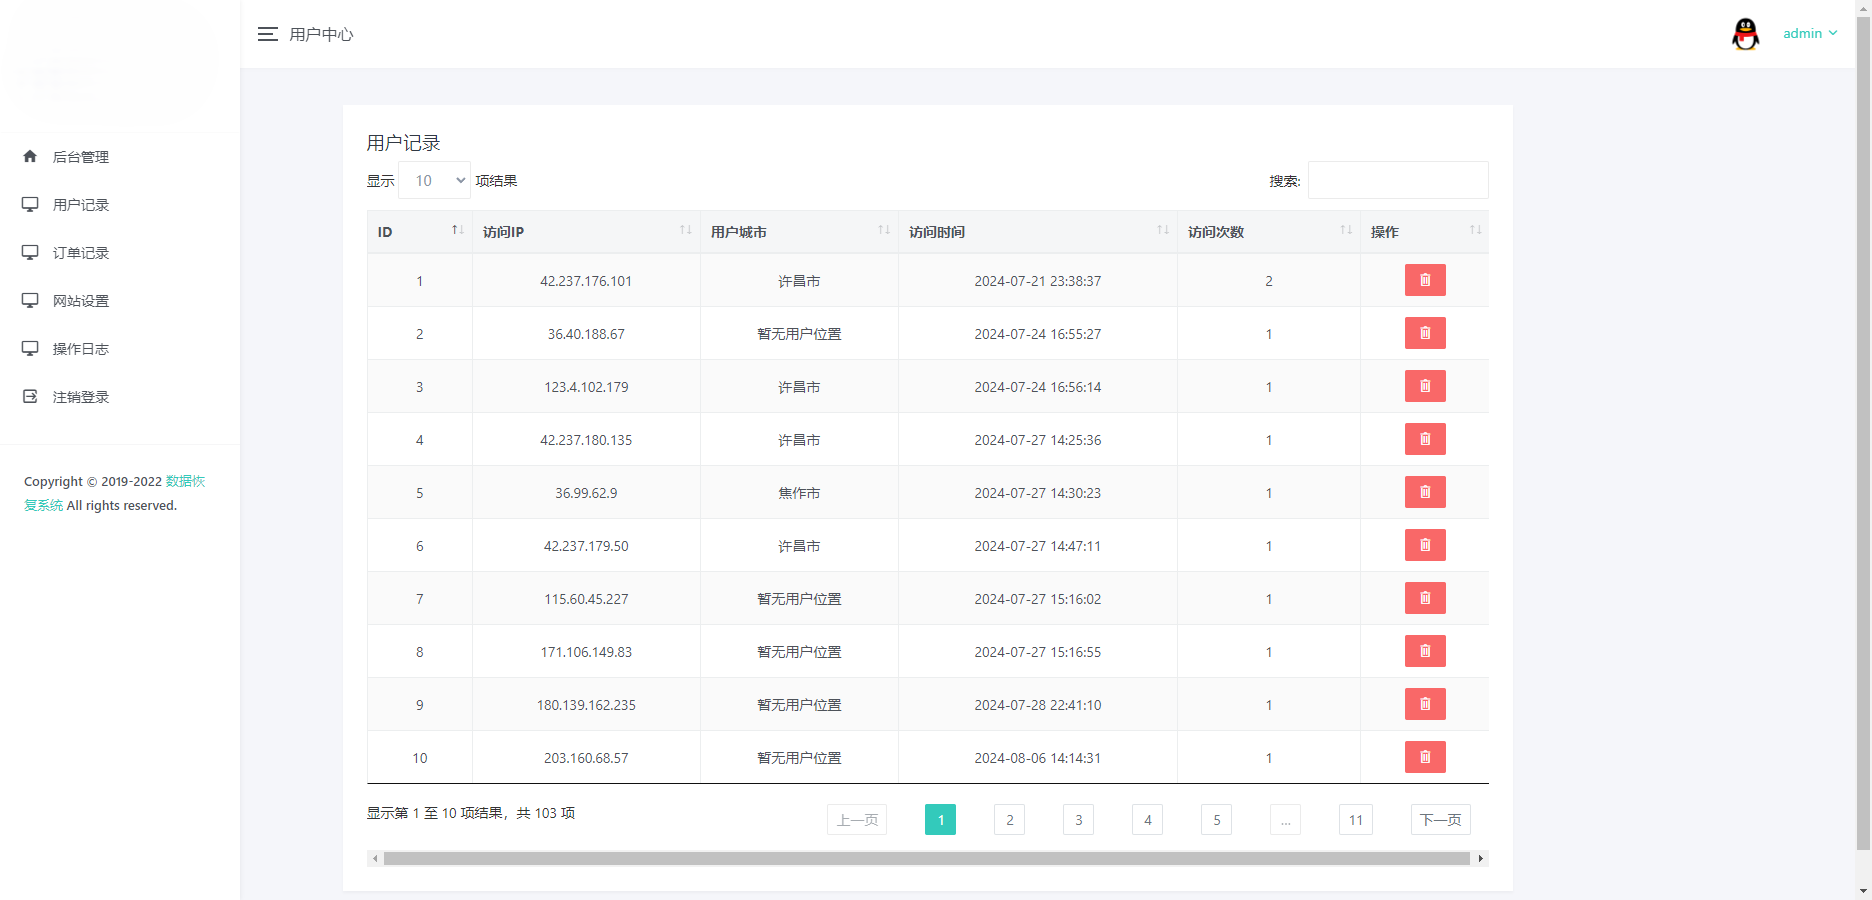Go to page 4 of results
1872x900 pixels.
click(1147, 820)
